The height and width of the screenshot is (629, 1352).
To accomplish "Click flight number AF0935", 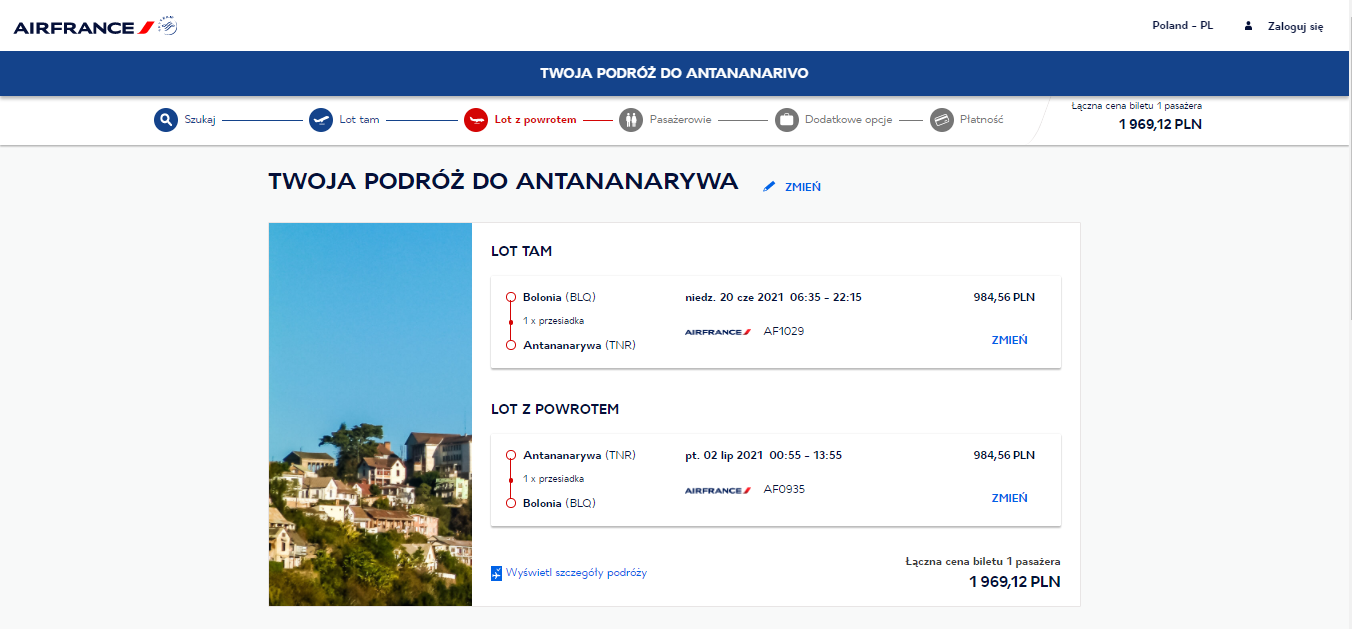I will pos(784,489).
